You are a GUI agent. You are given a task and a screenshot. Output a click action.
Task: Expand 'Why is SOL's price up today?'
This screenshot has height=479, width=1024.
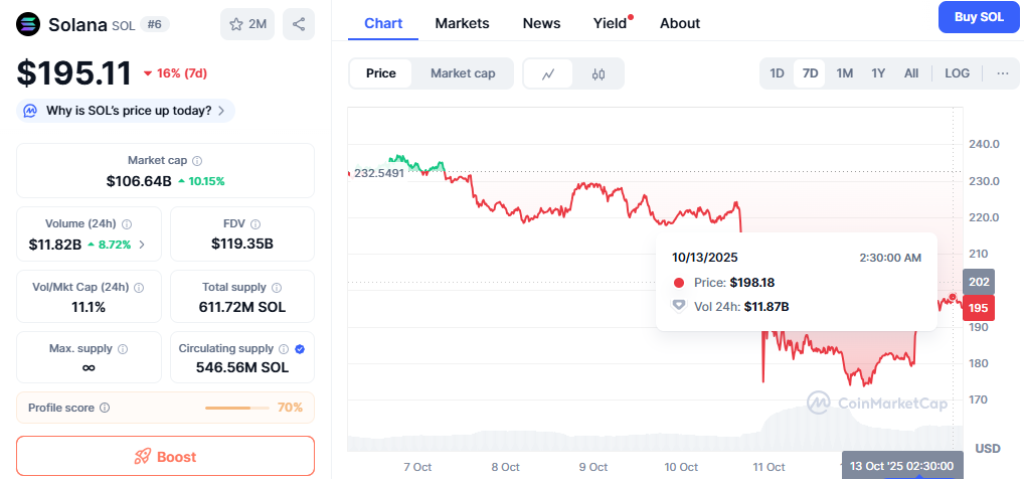click(x=127, y=110)
